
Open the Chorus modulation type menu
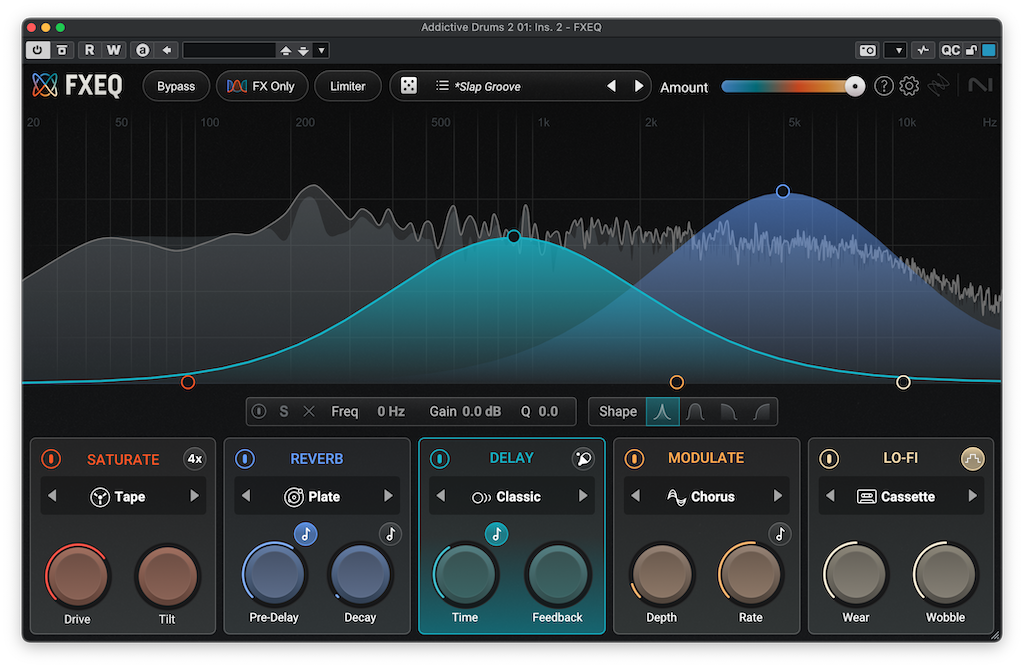pyautogui.click(x=701, y=497)
